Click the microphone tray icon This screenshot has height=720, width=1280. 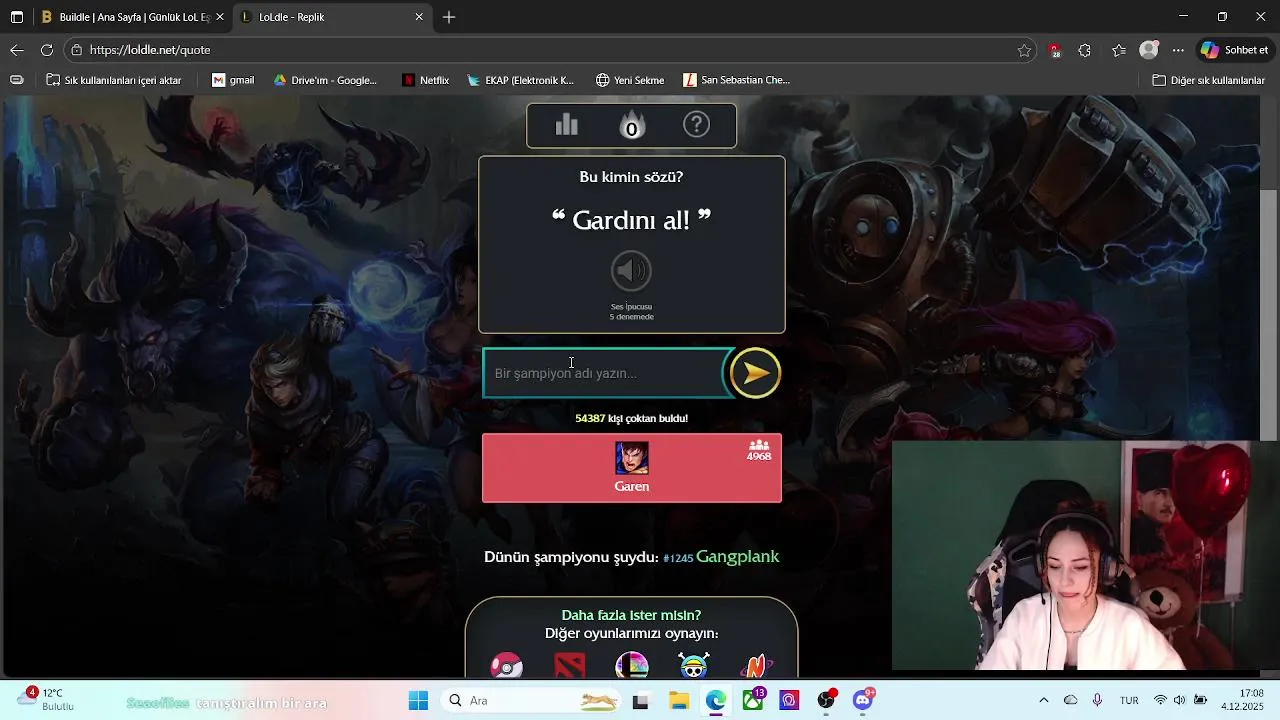point(1097,701)
